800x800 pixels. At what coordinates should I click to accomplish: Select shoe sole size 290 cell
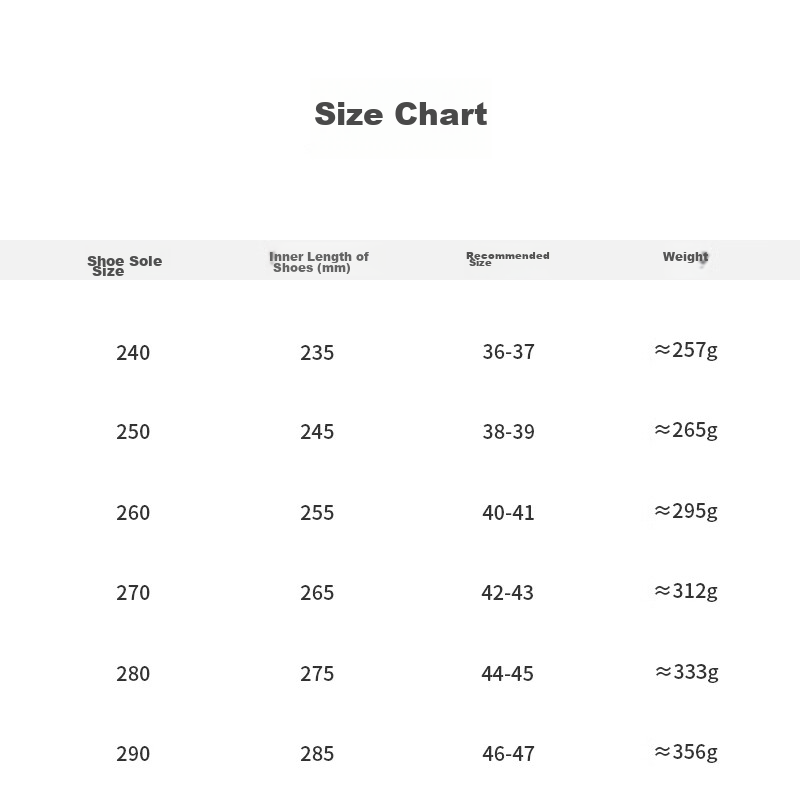click(133, 754)
